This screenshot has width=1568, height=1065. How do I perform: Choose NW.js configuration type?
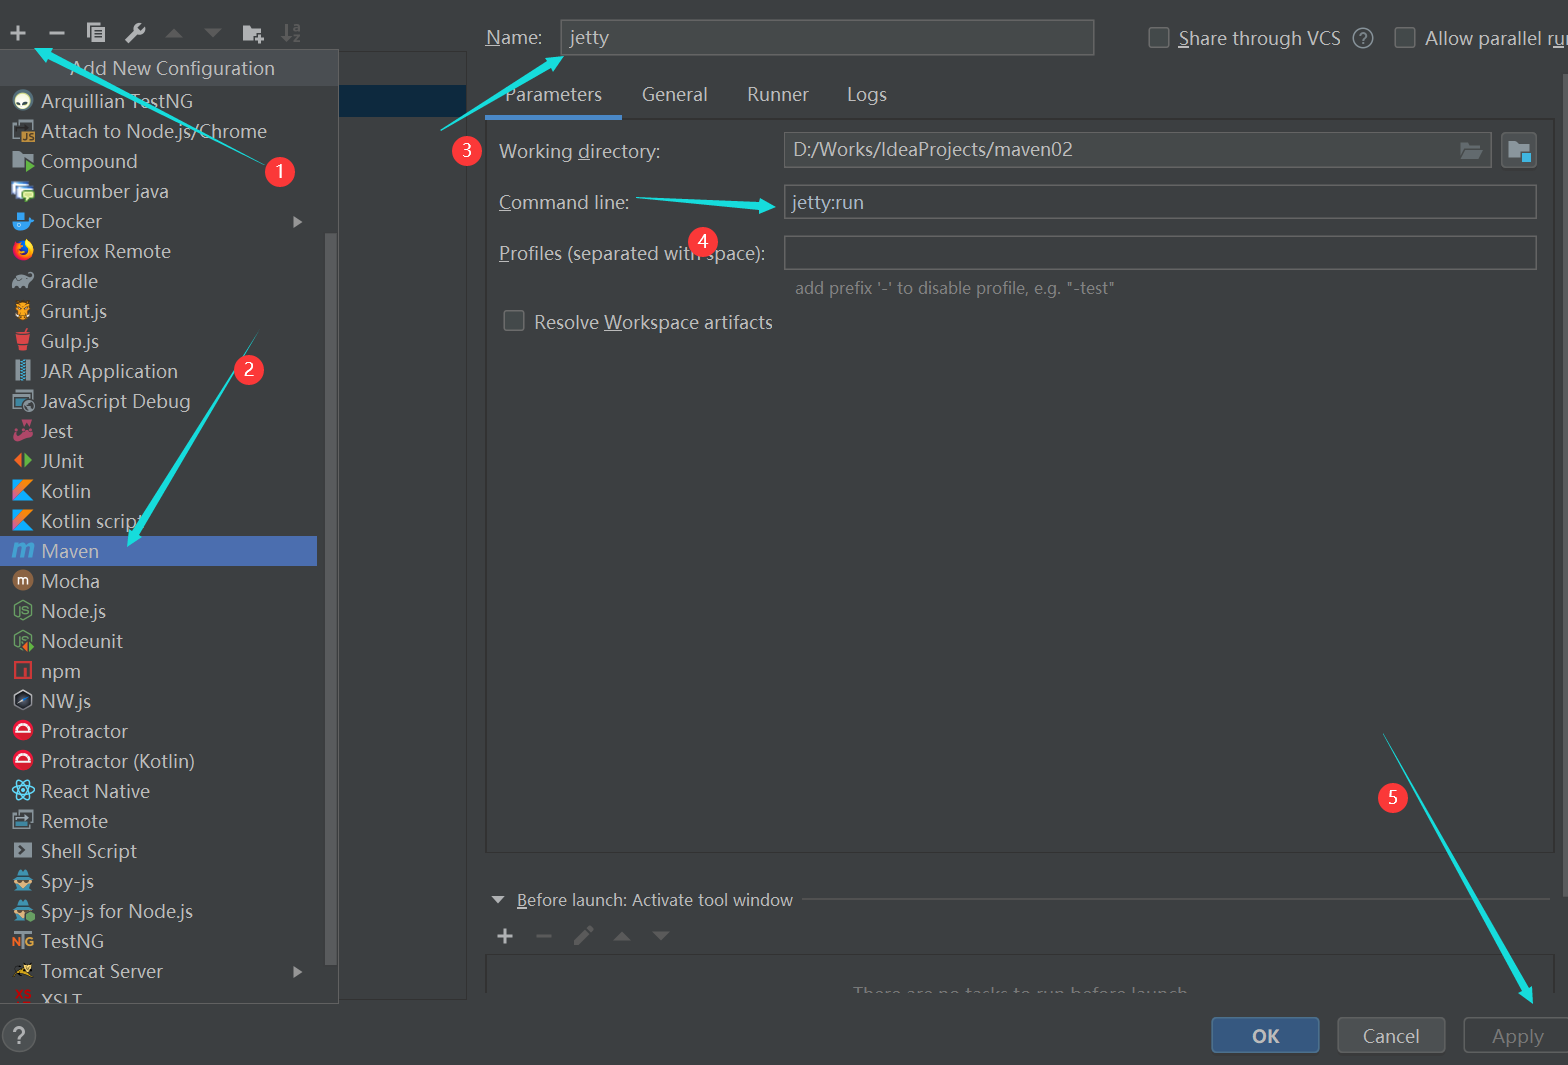tap(160, 701)
